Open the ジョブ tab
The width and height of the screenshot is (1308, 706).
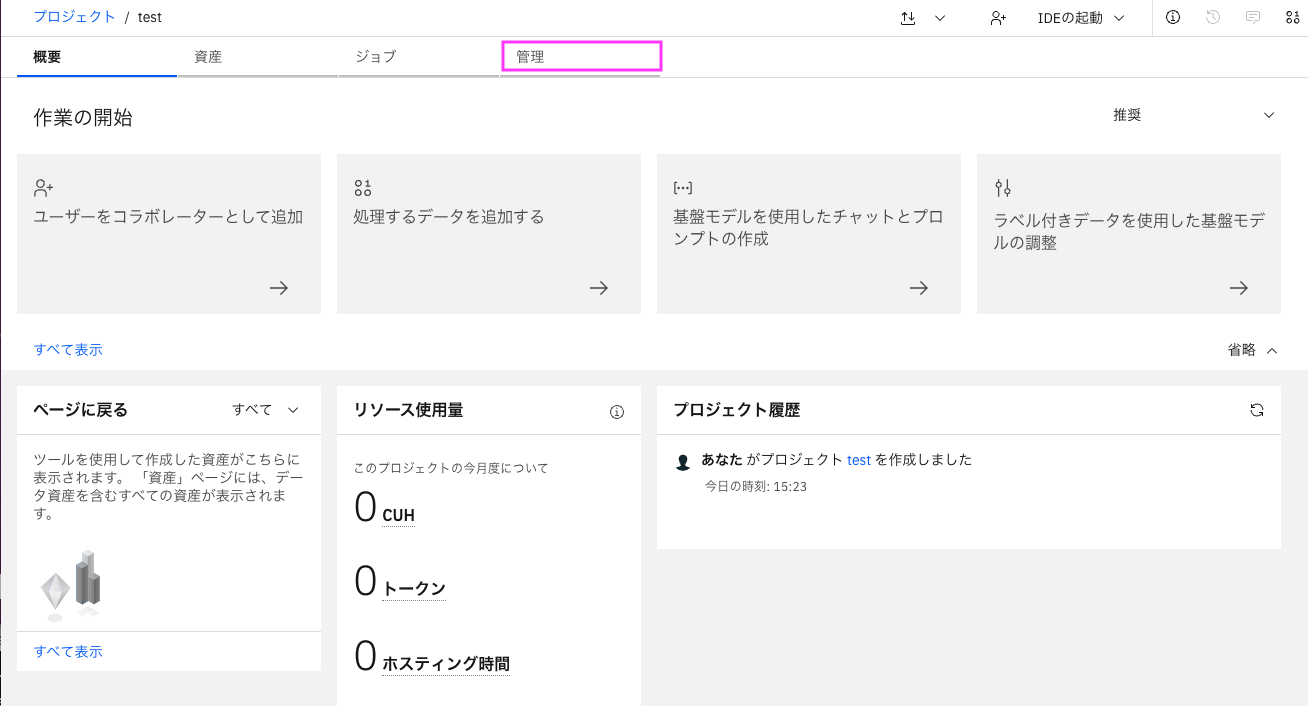418,57
